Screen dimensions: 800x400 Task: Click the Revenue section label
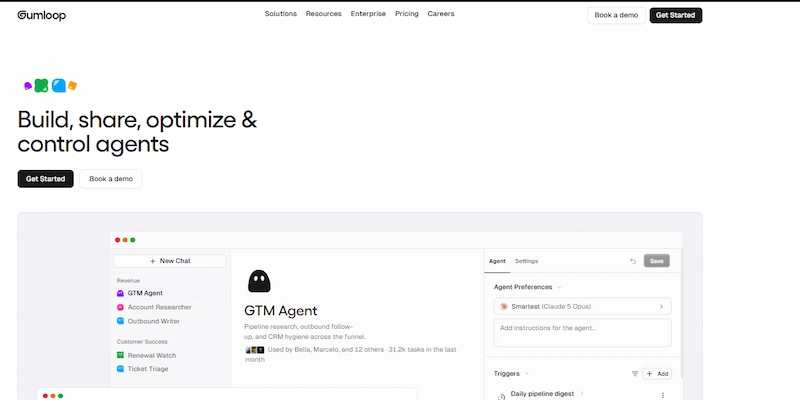coord(128,281)
